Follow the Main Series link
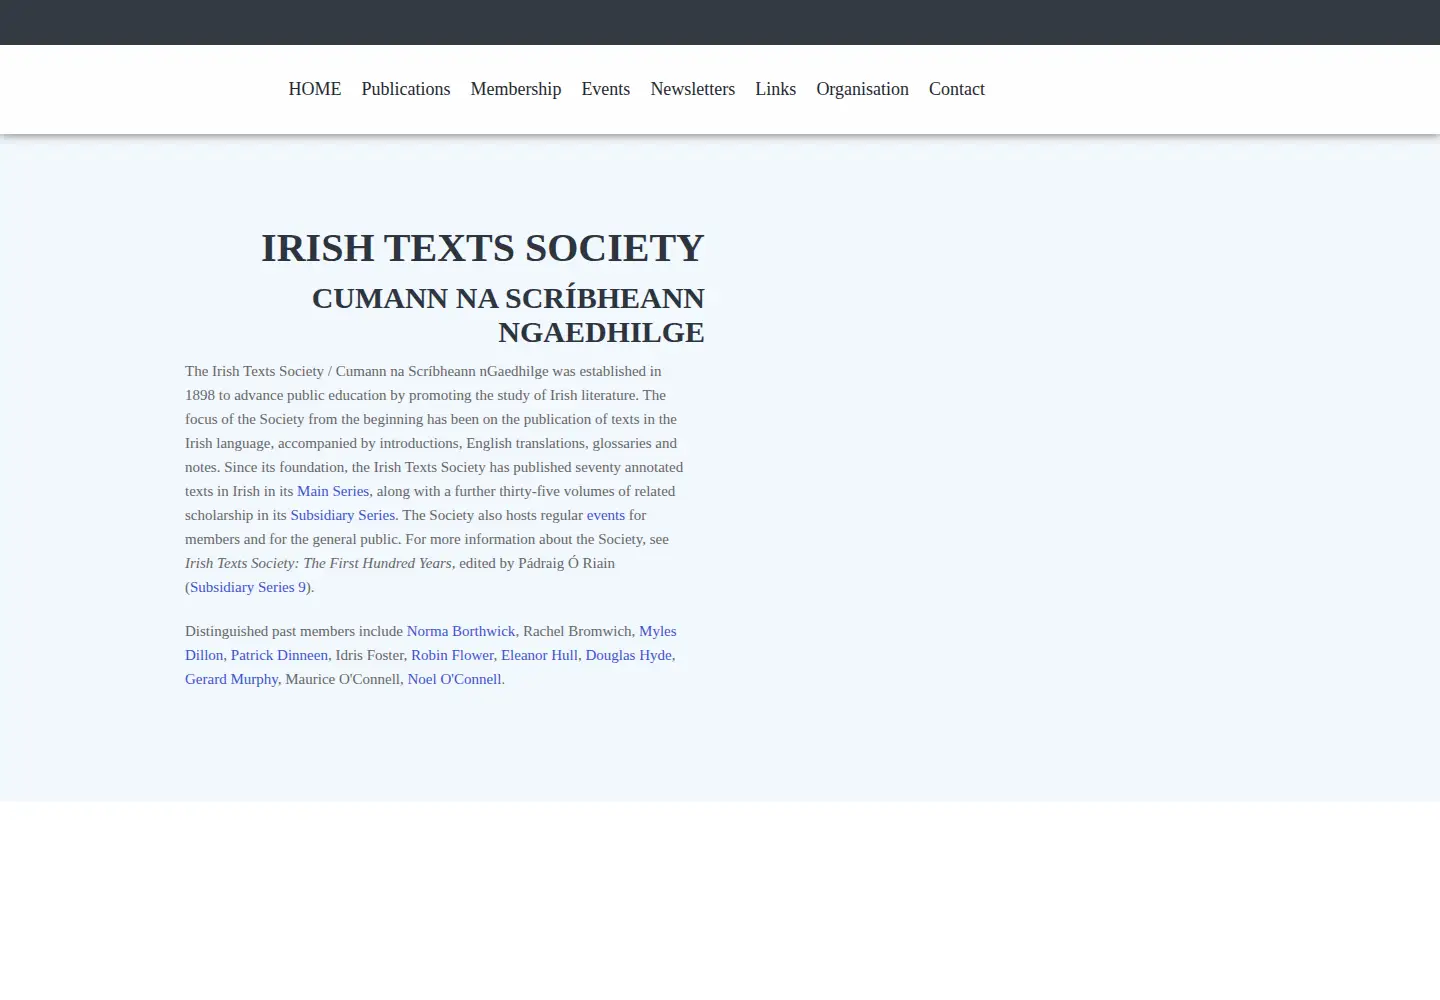Viewport: 1440px width, 1000px height. (x=333, y=491)
